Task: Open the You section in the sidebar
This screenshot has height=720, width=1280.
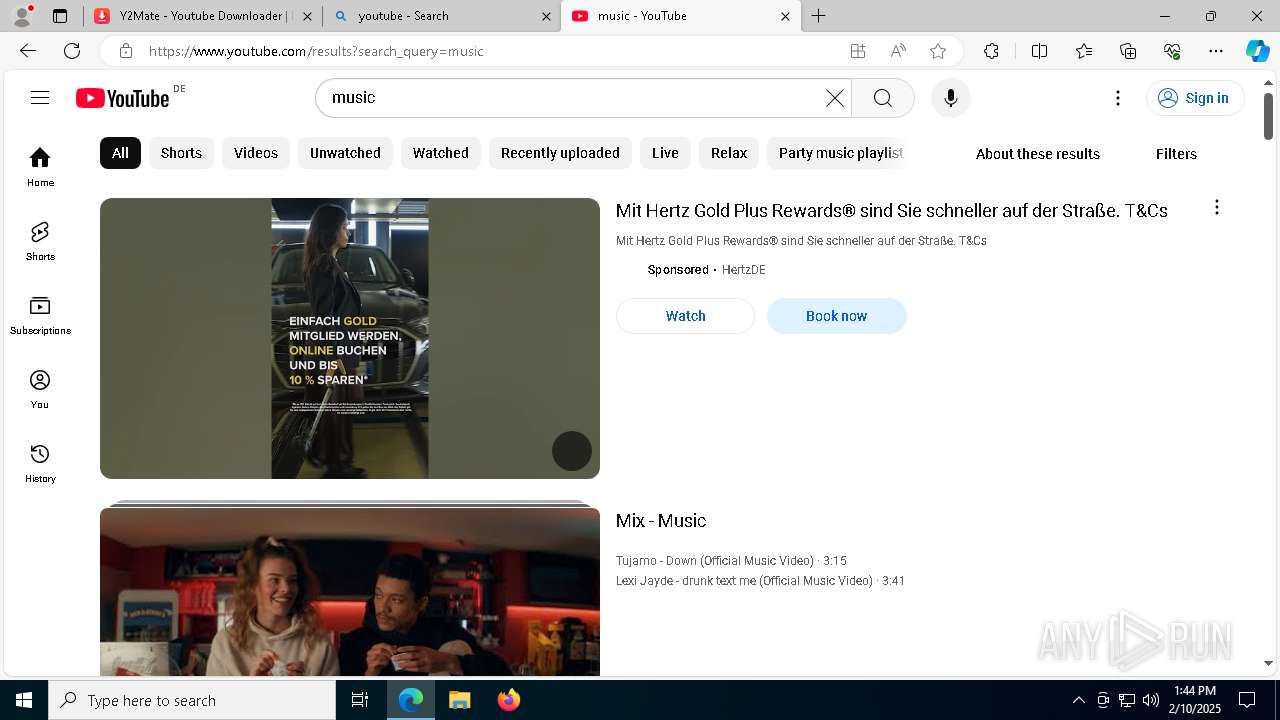Action: (40, 389)
